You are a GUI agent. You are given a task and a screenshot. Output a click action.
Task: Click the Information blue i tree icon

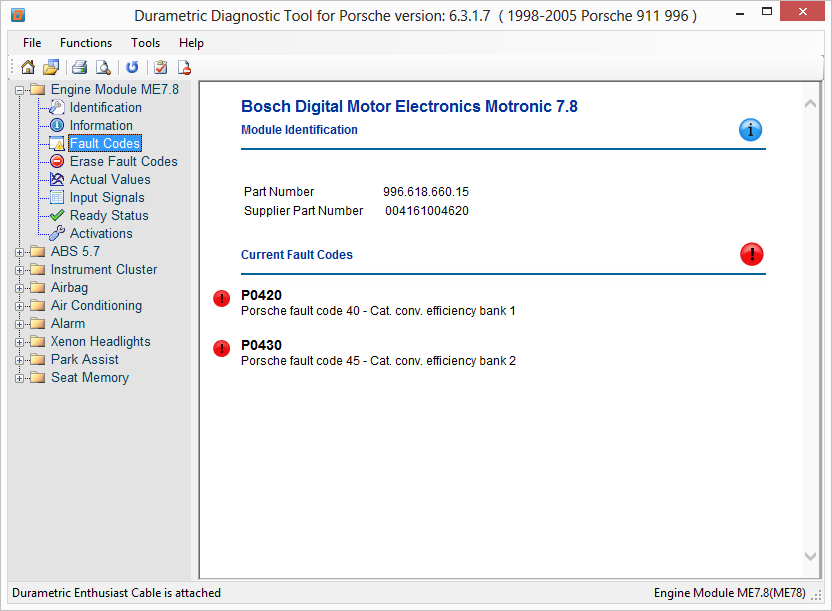coord(57,125)
